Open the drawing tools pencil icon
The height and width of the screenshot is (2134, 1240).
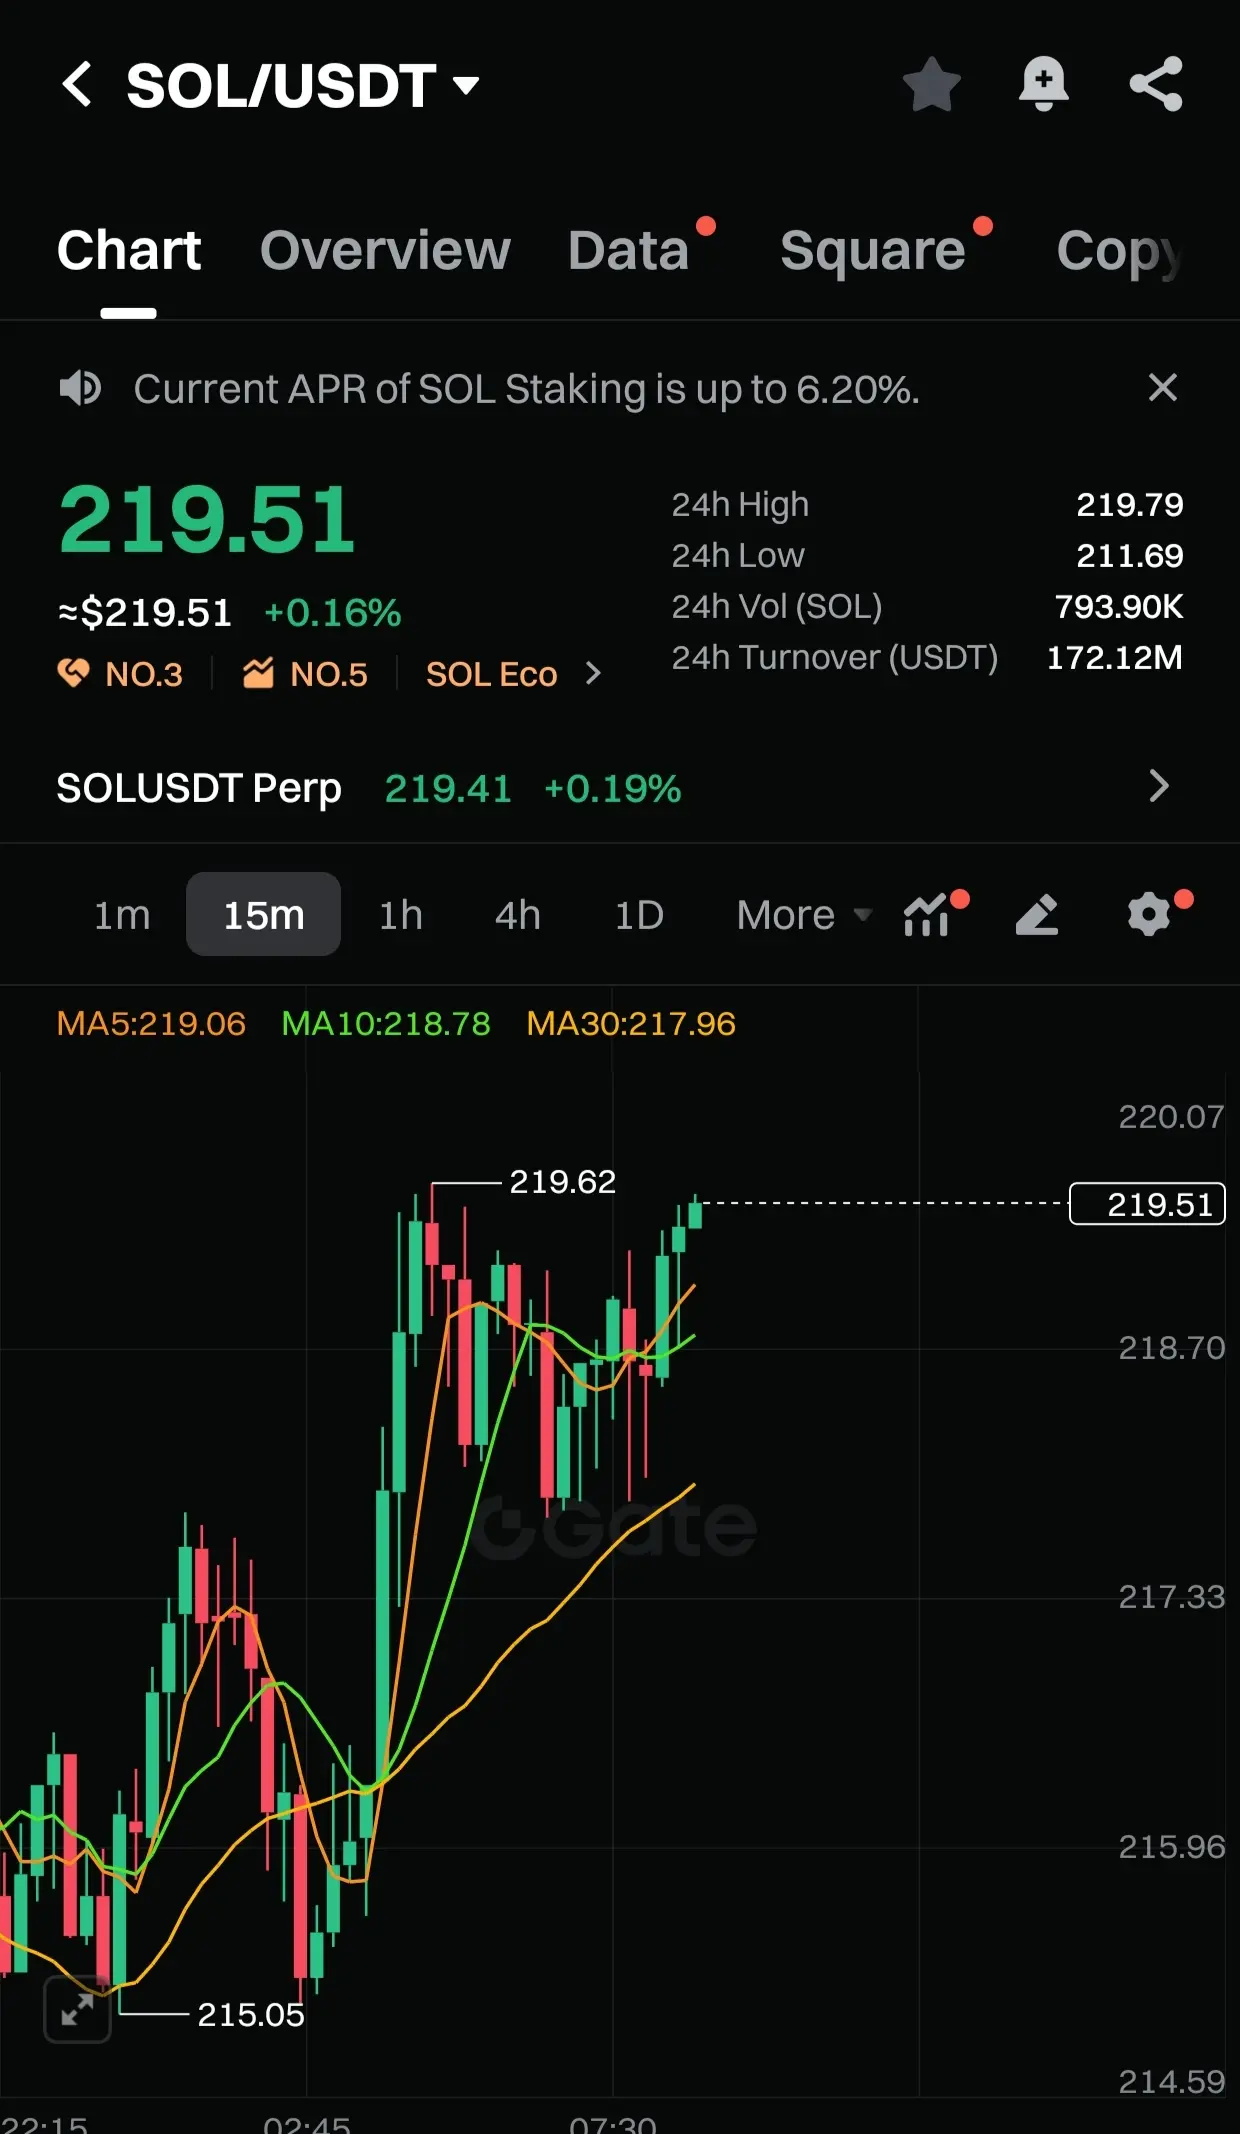point(1037,914)
